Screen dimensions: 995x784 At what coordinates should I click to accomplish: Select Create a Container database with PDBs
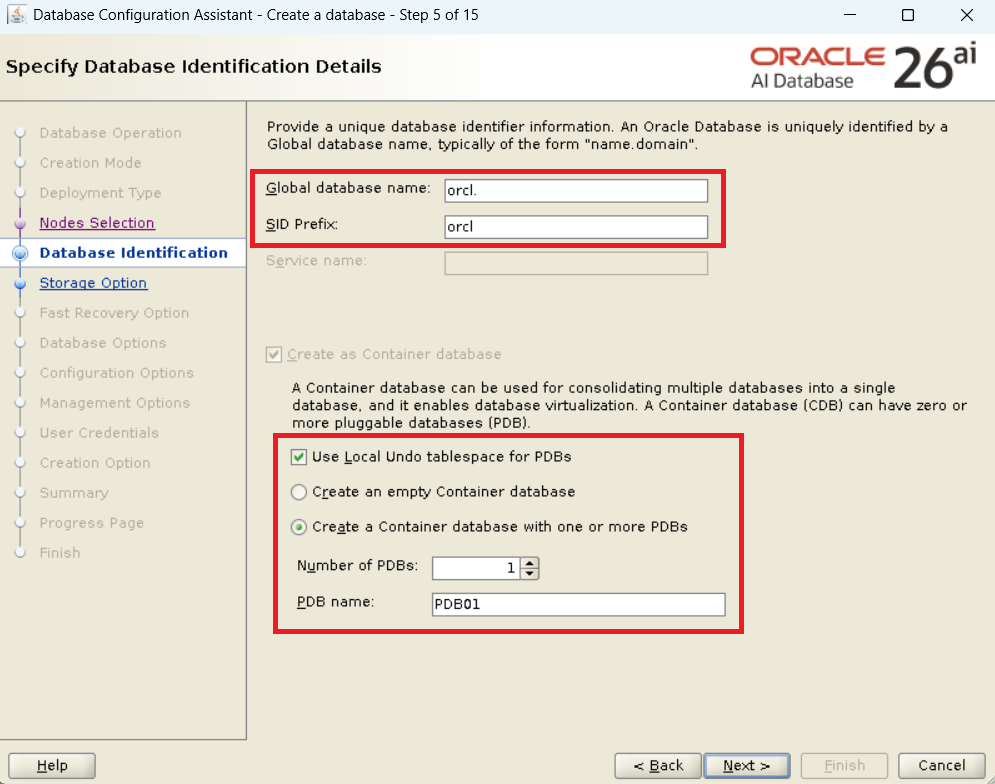tap(298, 527)
